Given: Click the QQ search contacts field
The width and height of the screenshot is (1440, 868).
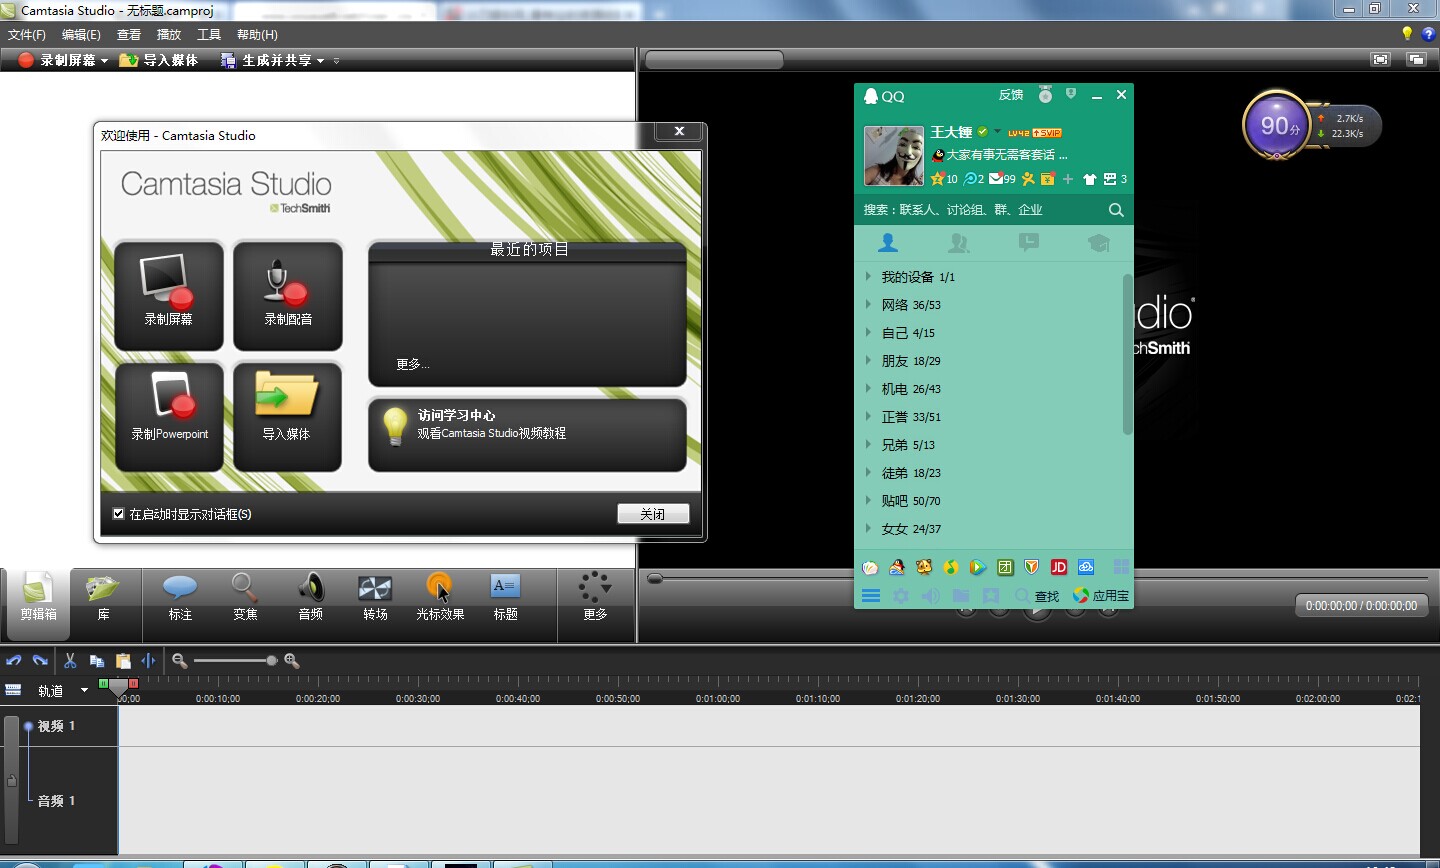Looking at the screenshot, I should (x=980, y=210).
